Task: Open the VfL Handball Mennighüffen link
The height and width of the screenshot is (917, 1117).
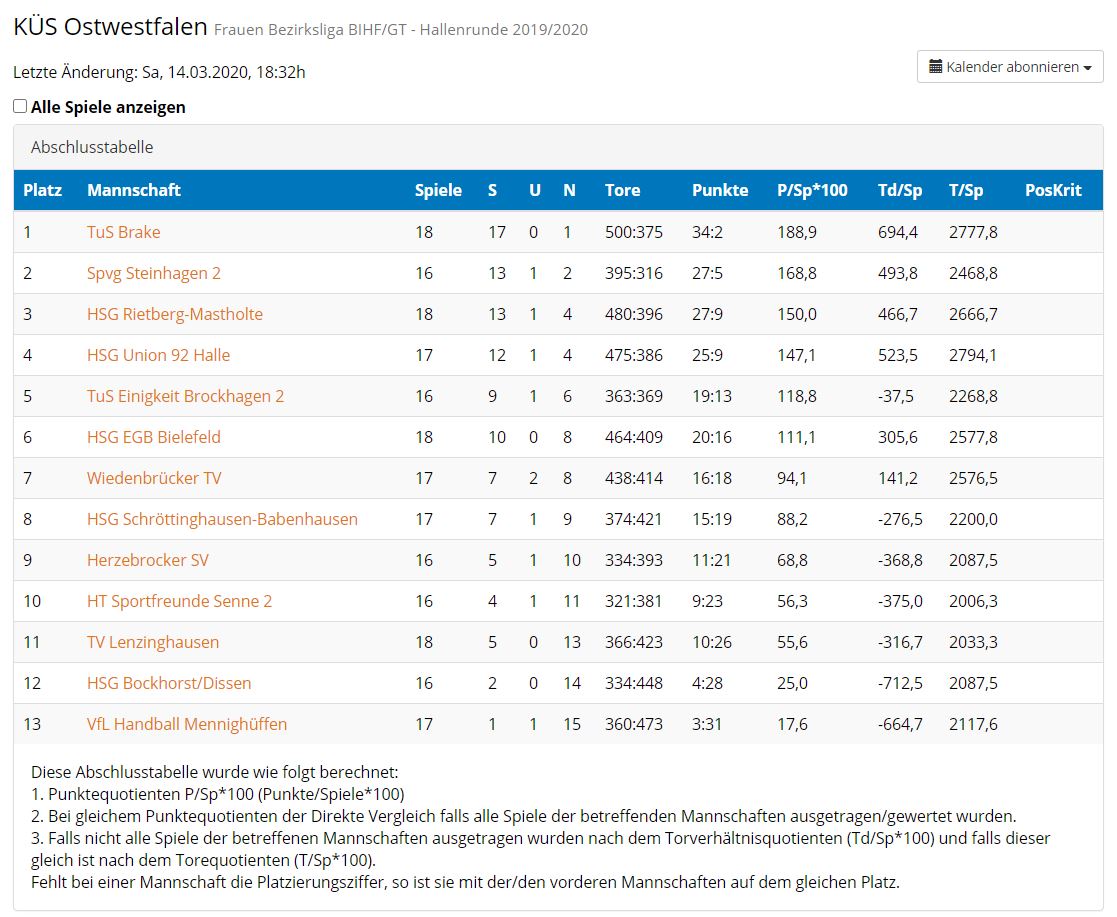Action: [x=187, y=725]
